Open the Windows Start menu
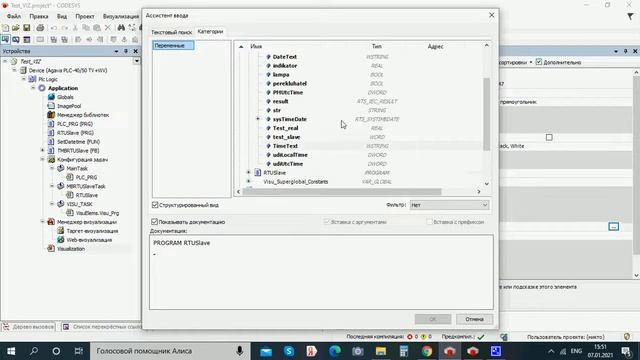The image size is (640, 360). pos(11,351)
